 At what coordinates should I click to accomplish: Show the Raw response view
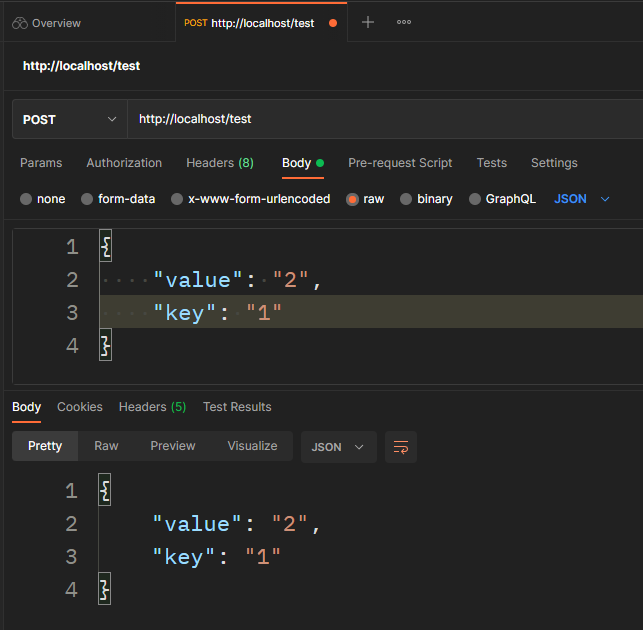click(x=106, y=446)
